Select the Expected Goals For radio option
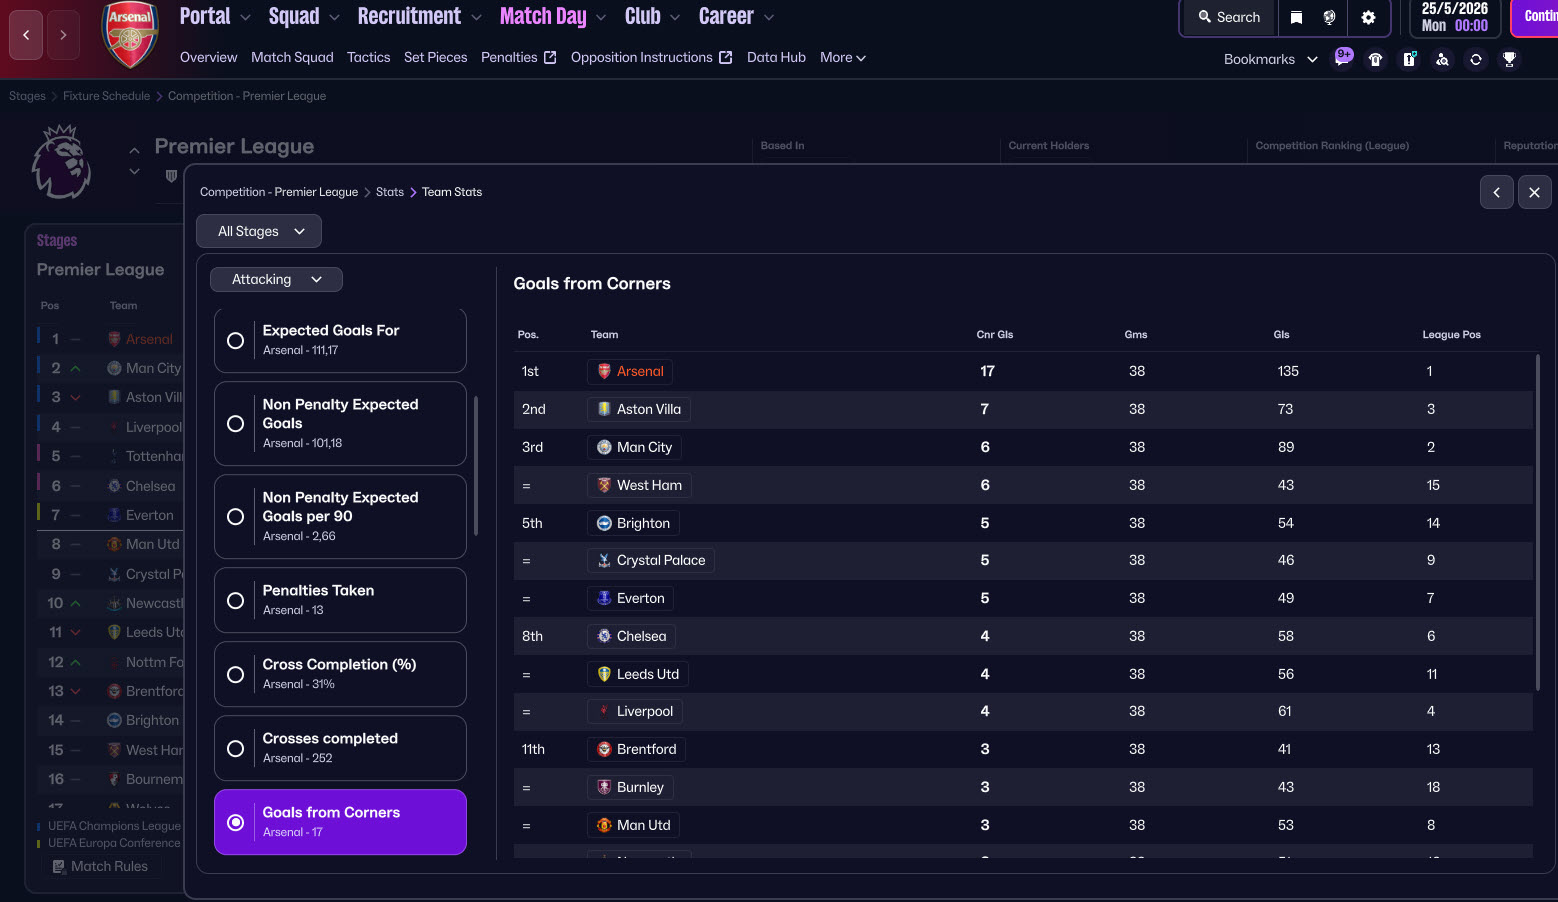 [x=236, y=340]
